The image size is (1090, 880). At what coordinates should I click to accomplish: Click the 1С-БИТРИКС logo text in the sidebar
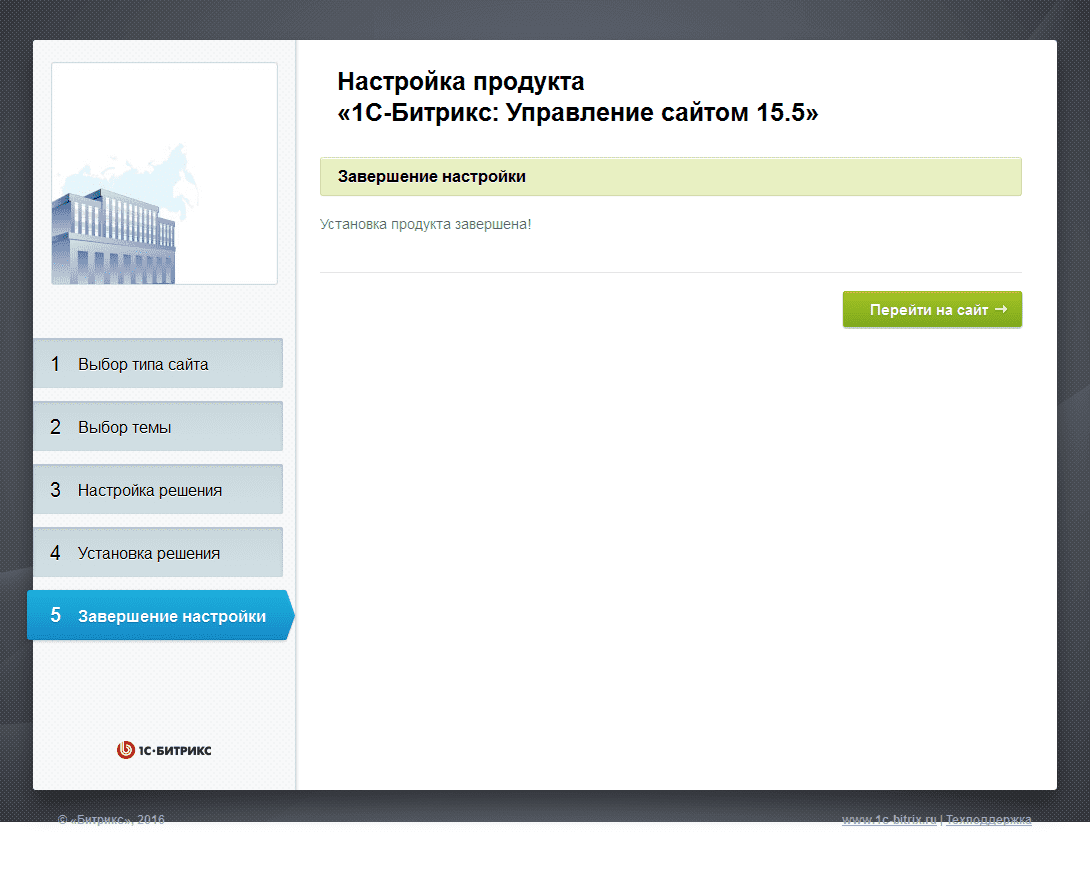pos(175,751)
